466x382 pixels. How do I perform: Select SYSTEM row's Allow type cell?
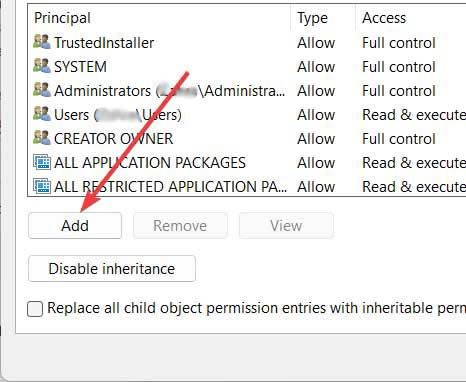pos(316,67)
